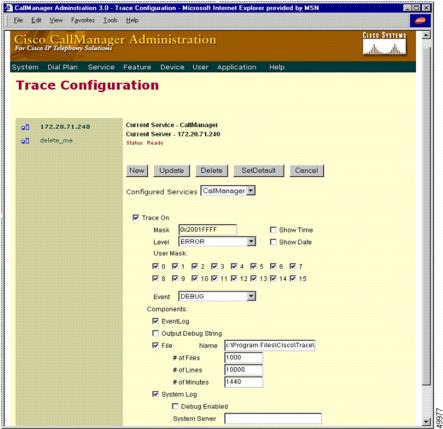This screenshot has width=443, height=429.
Task: Click the New button
Action: pyautogui.click(x=137, y=171)
